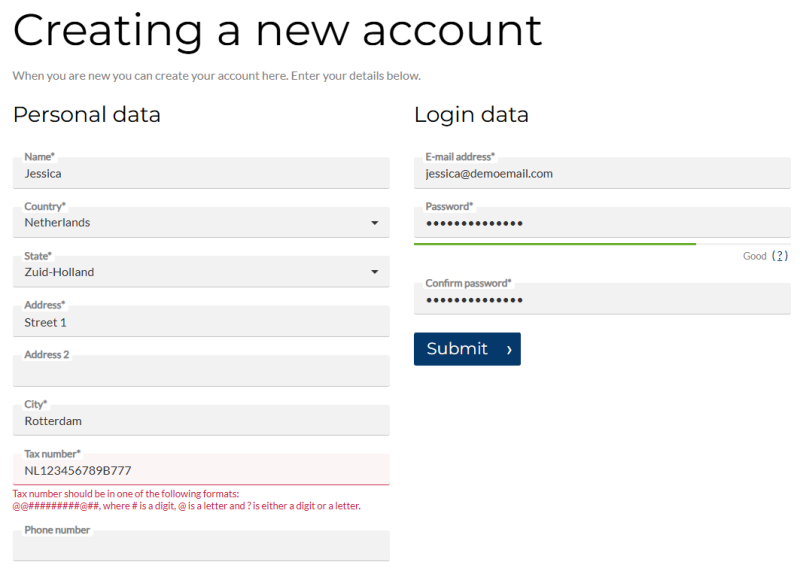Expand the Country dropdown showing Netherlands

(374, 223)
